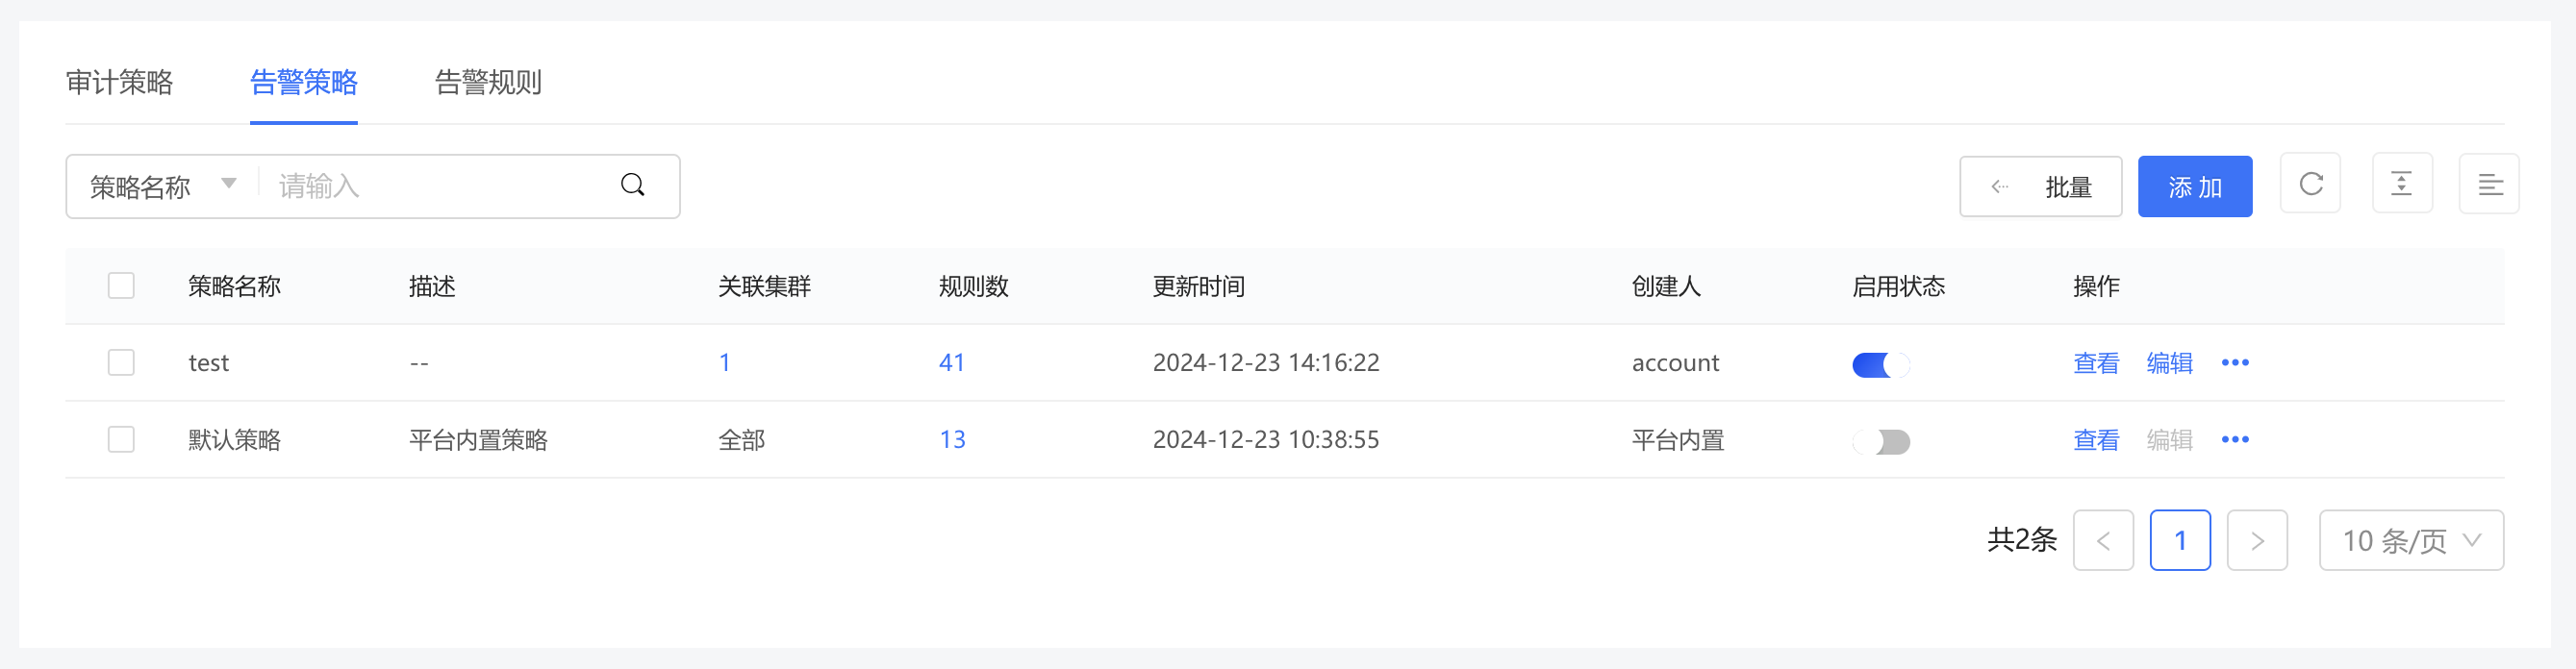Check the select-all header checkbox

(121, 286)
